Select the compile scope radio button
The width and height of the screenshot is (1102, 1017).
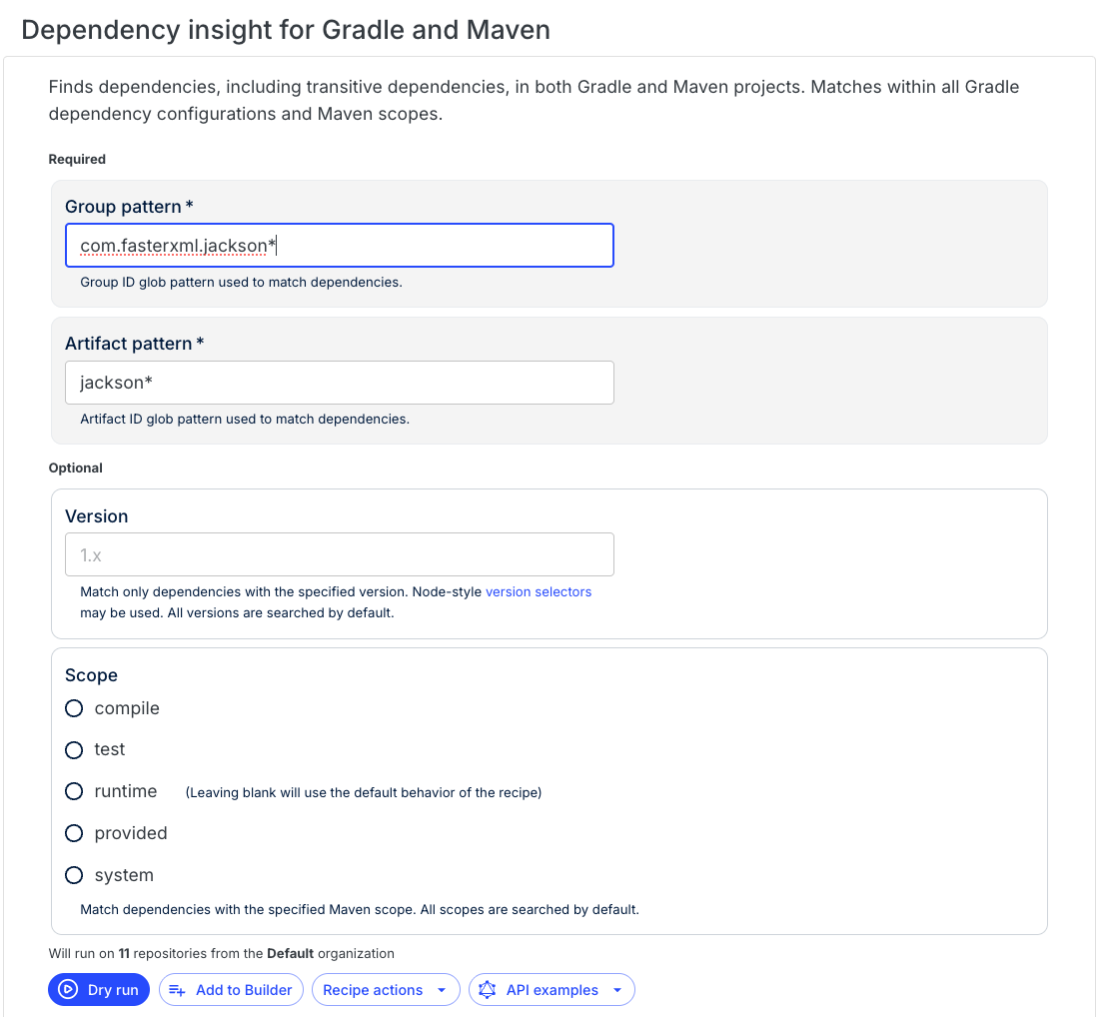pos(74,708)
